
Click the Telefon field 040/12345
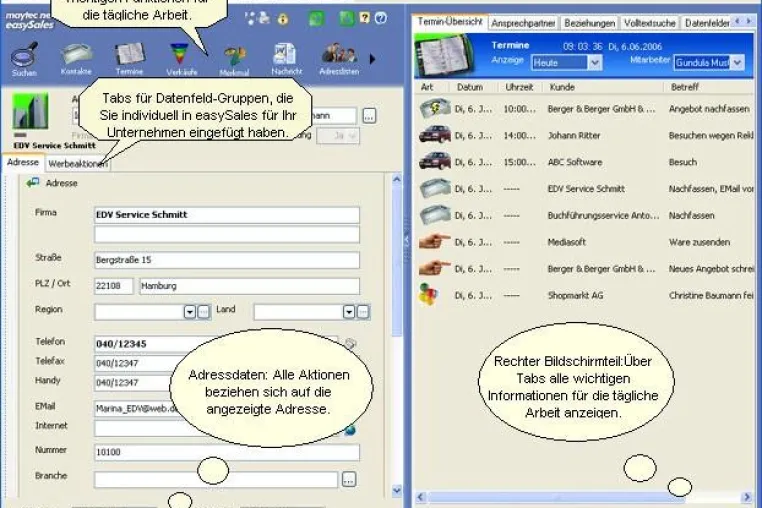pos(216,344)
